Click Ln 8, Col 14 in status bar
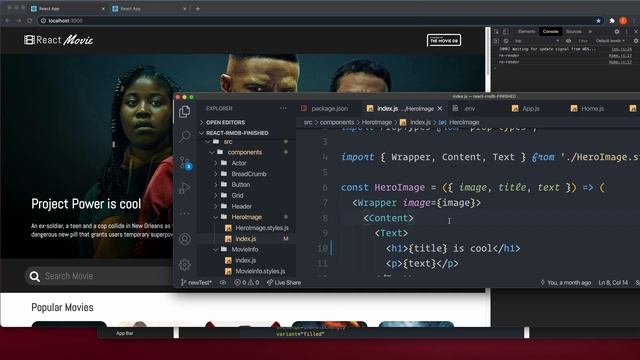Screen dimensions: 640x360 613,282
